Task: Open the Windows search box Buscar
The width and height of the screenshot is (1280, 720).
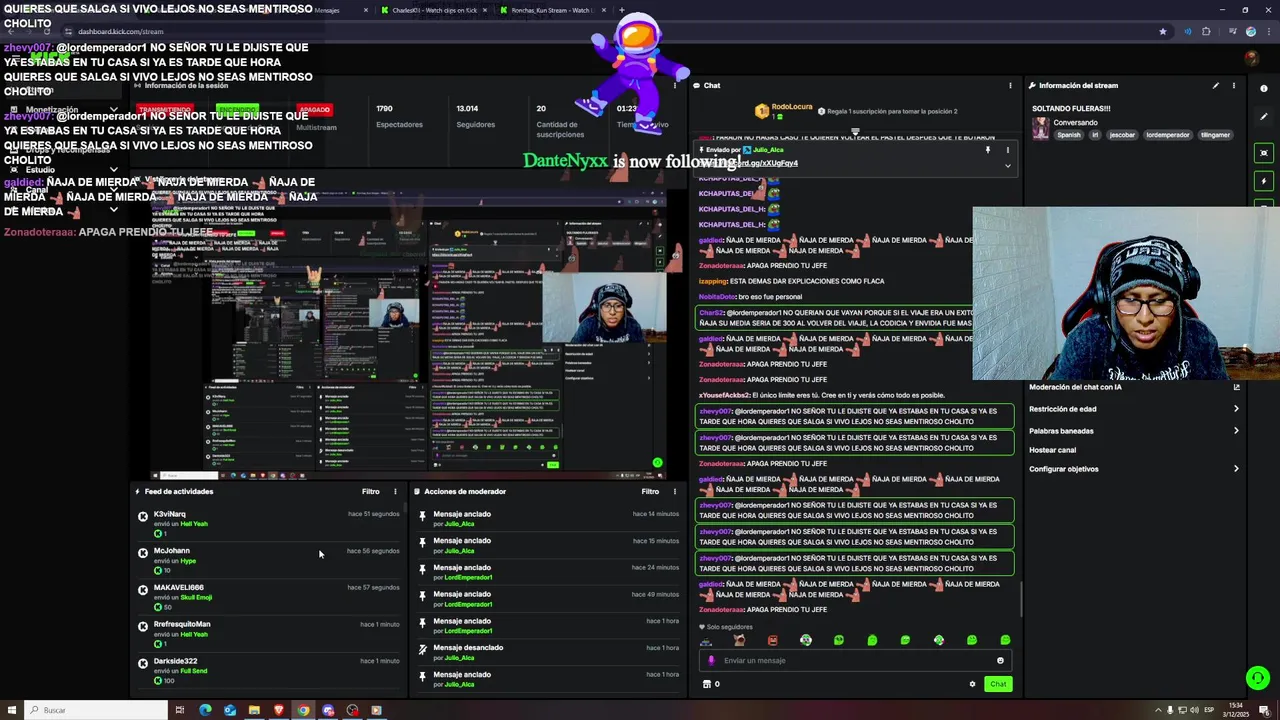Action: tap(97, 710)
